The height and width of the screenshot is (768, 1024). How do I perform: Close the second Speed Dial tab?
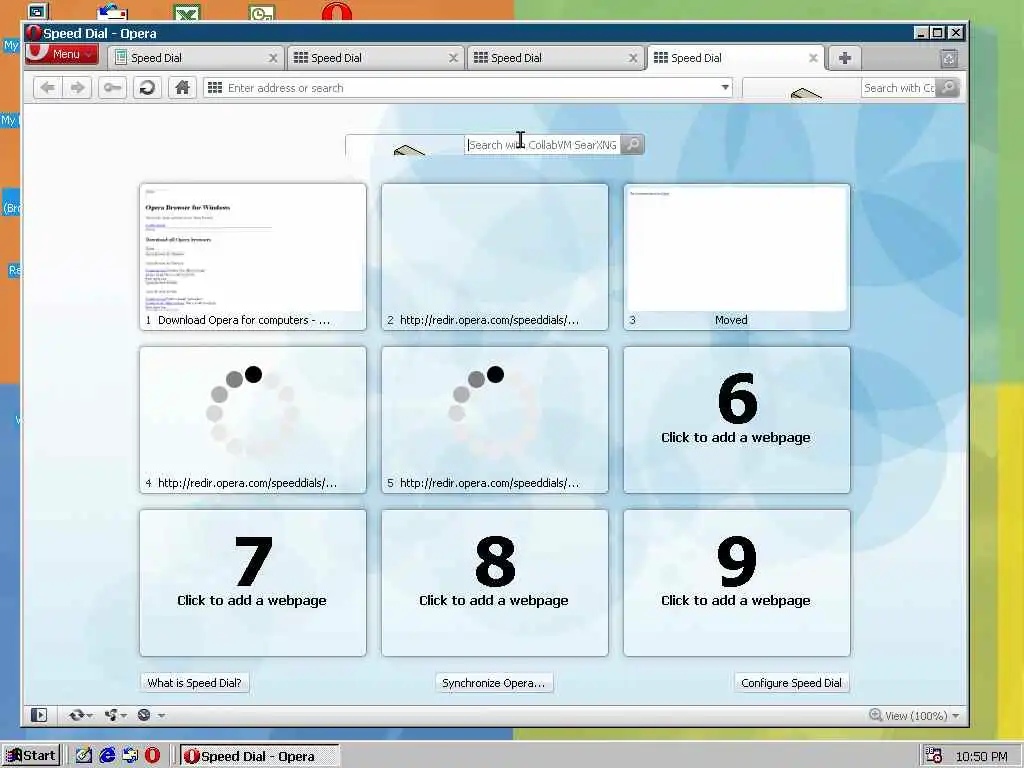point(453,58)
